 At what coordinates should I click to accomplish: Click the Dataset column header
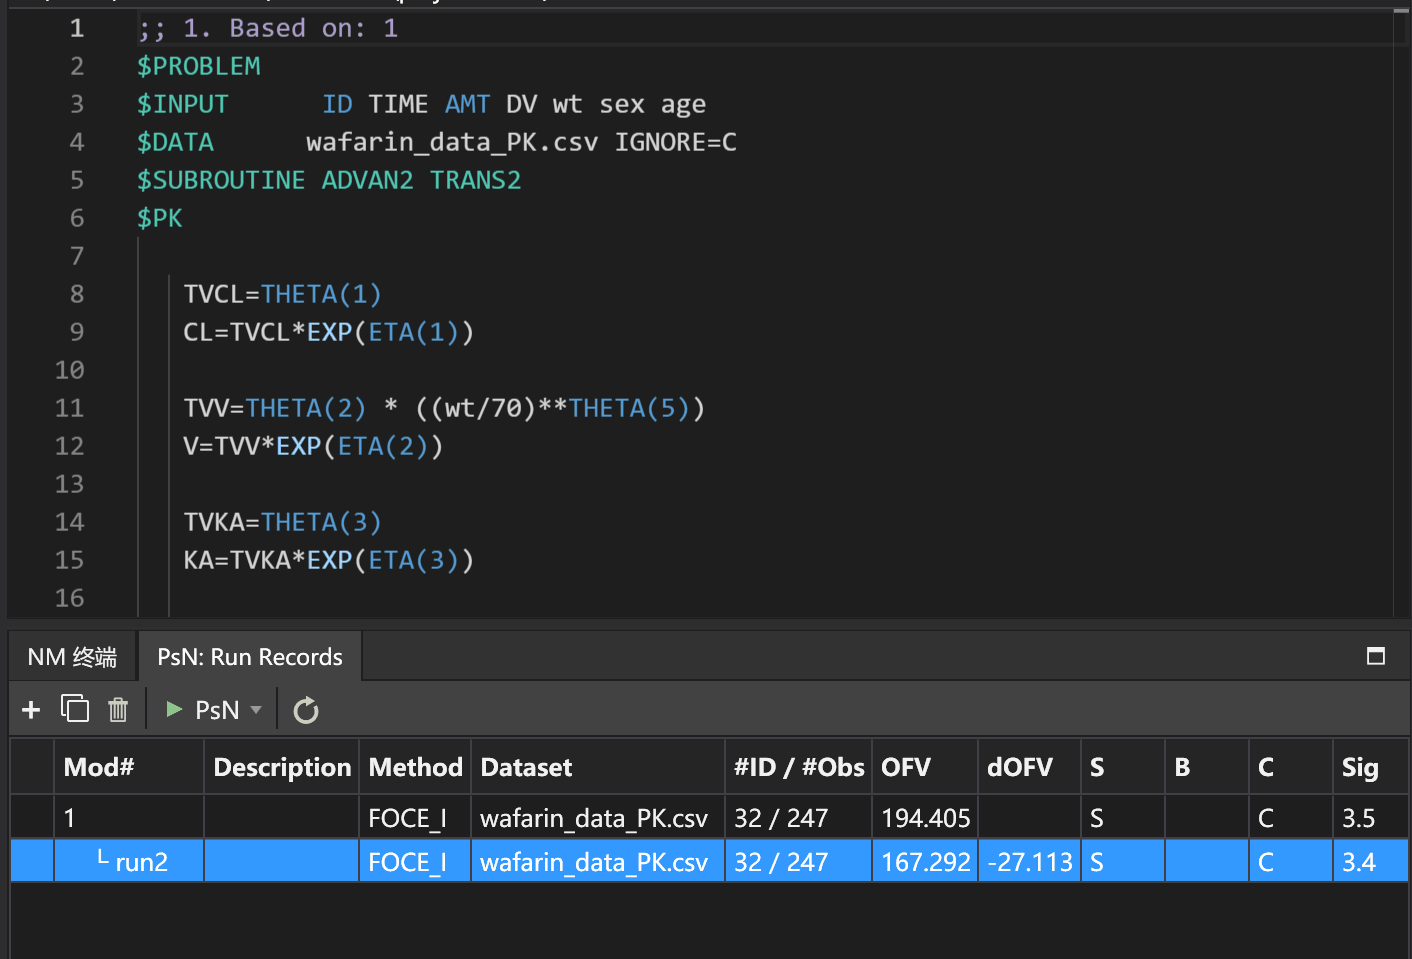[527, 767]
